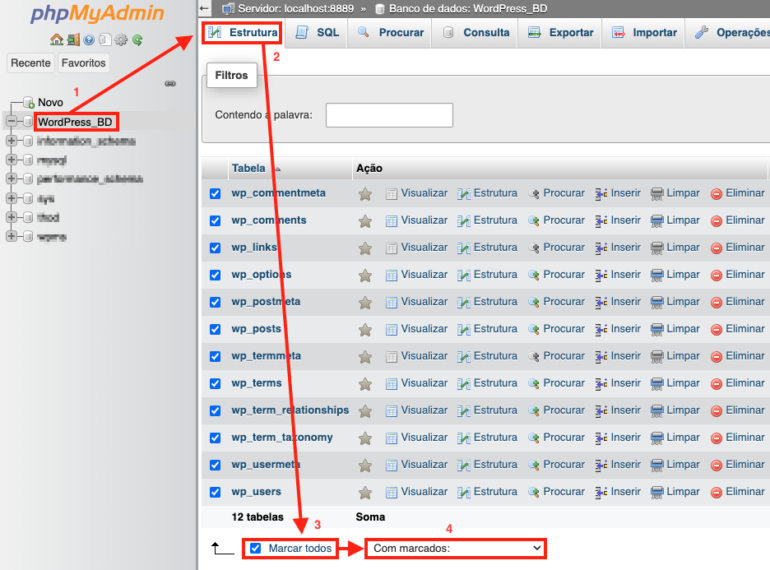Switch to the Estrutura tab

[x=242, y=32]
